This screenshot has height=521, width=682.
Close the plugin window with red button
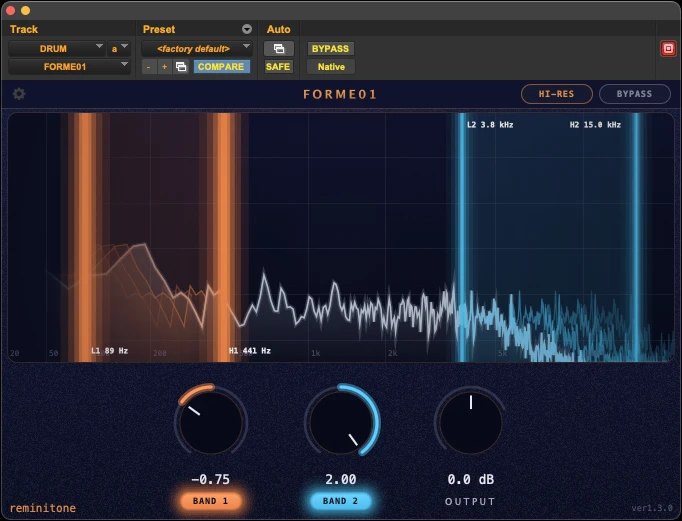point(11,10)
